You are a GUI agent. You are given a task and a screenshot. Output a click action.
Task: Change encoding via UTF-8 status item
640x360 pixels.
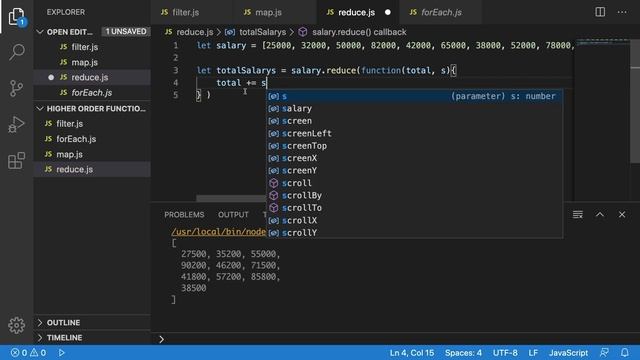[x=505, y=353]
